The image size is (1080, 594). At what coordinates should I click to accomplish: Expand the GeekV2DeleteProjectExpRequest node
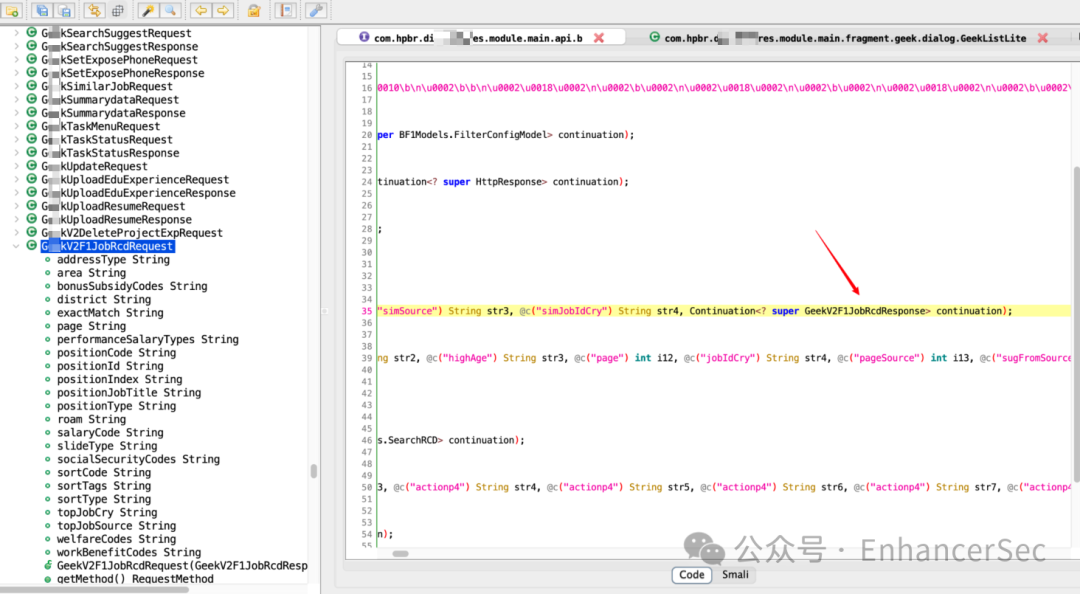point(16,233)
